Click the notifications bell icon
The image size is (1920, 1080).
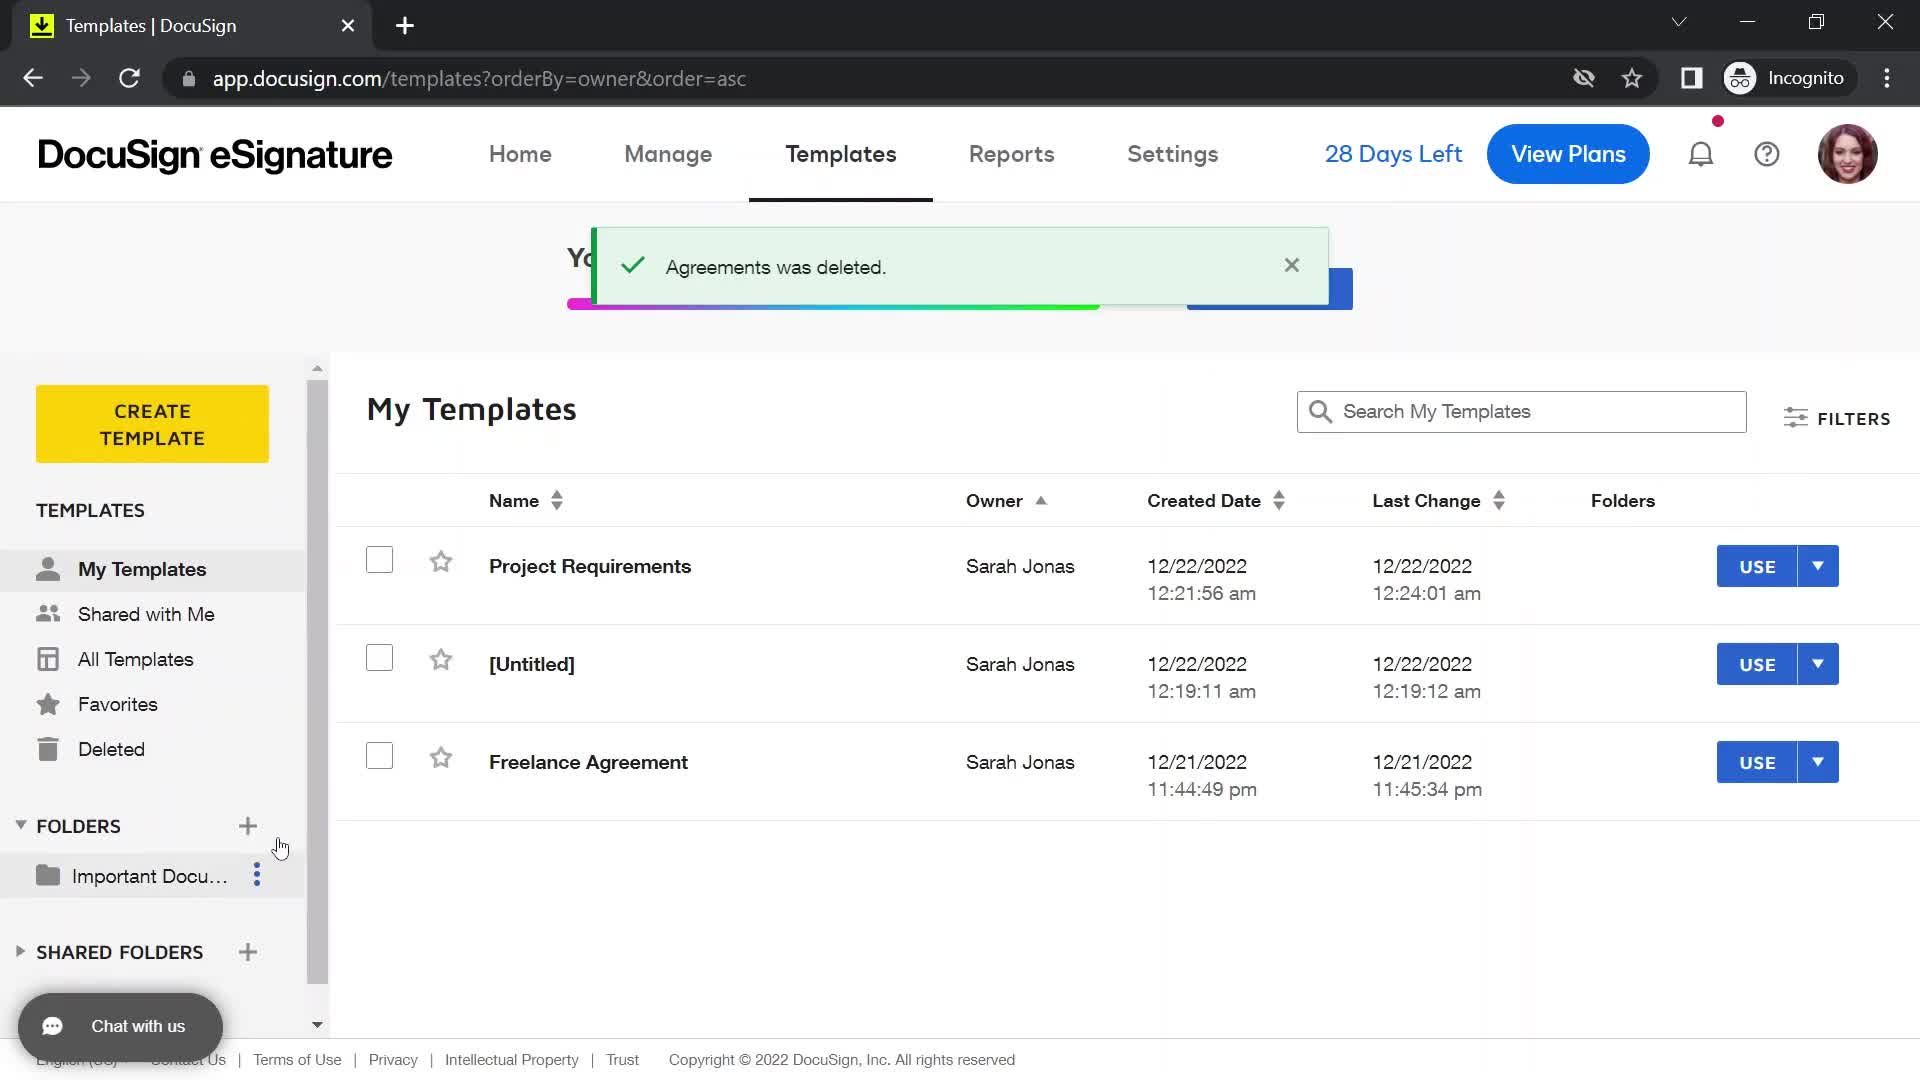[x=1702, y=154]
